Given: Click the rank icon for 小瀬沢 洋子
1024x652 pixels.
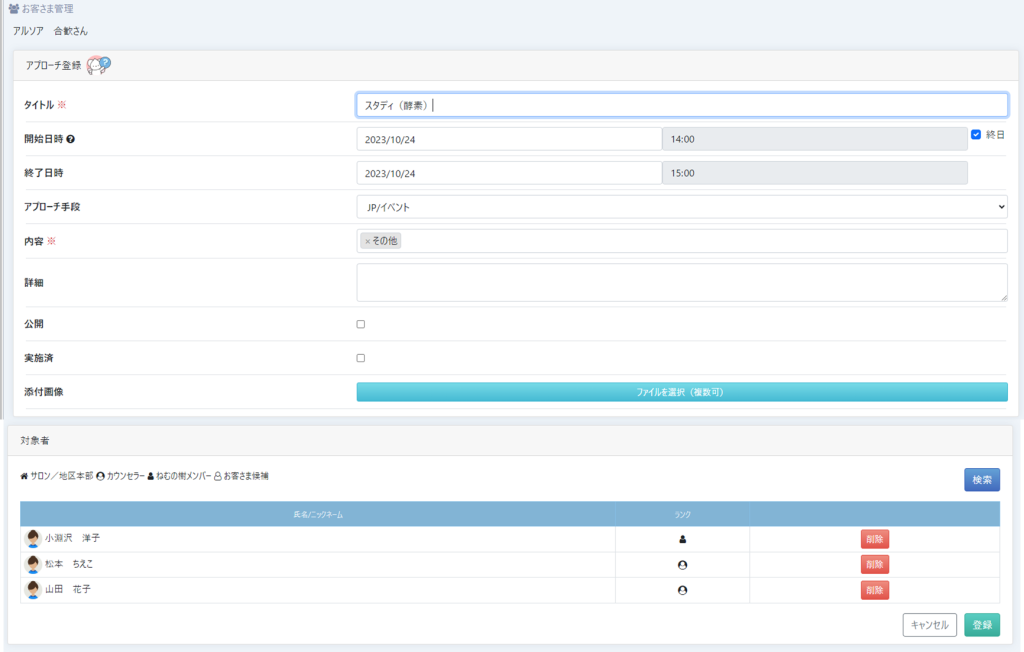Looking at the screenshot, I should click(682, 539).
